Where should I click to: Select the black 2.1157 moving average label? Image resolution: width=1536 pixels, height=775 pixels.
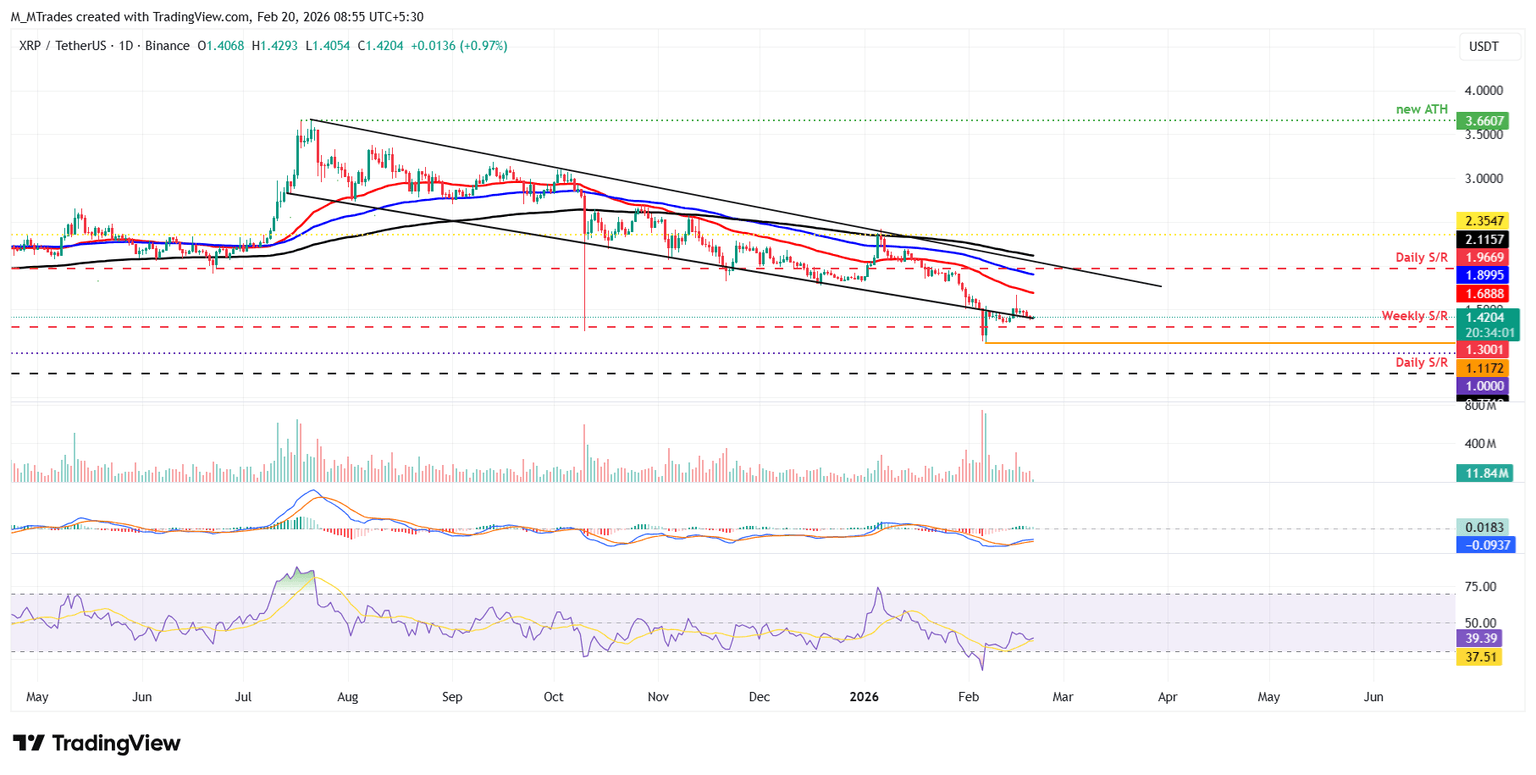[1486, 240]
